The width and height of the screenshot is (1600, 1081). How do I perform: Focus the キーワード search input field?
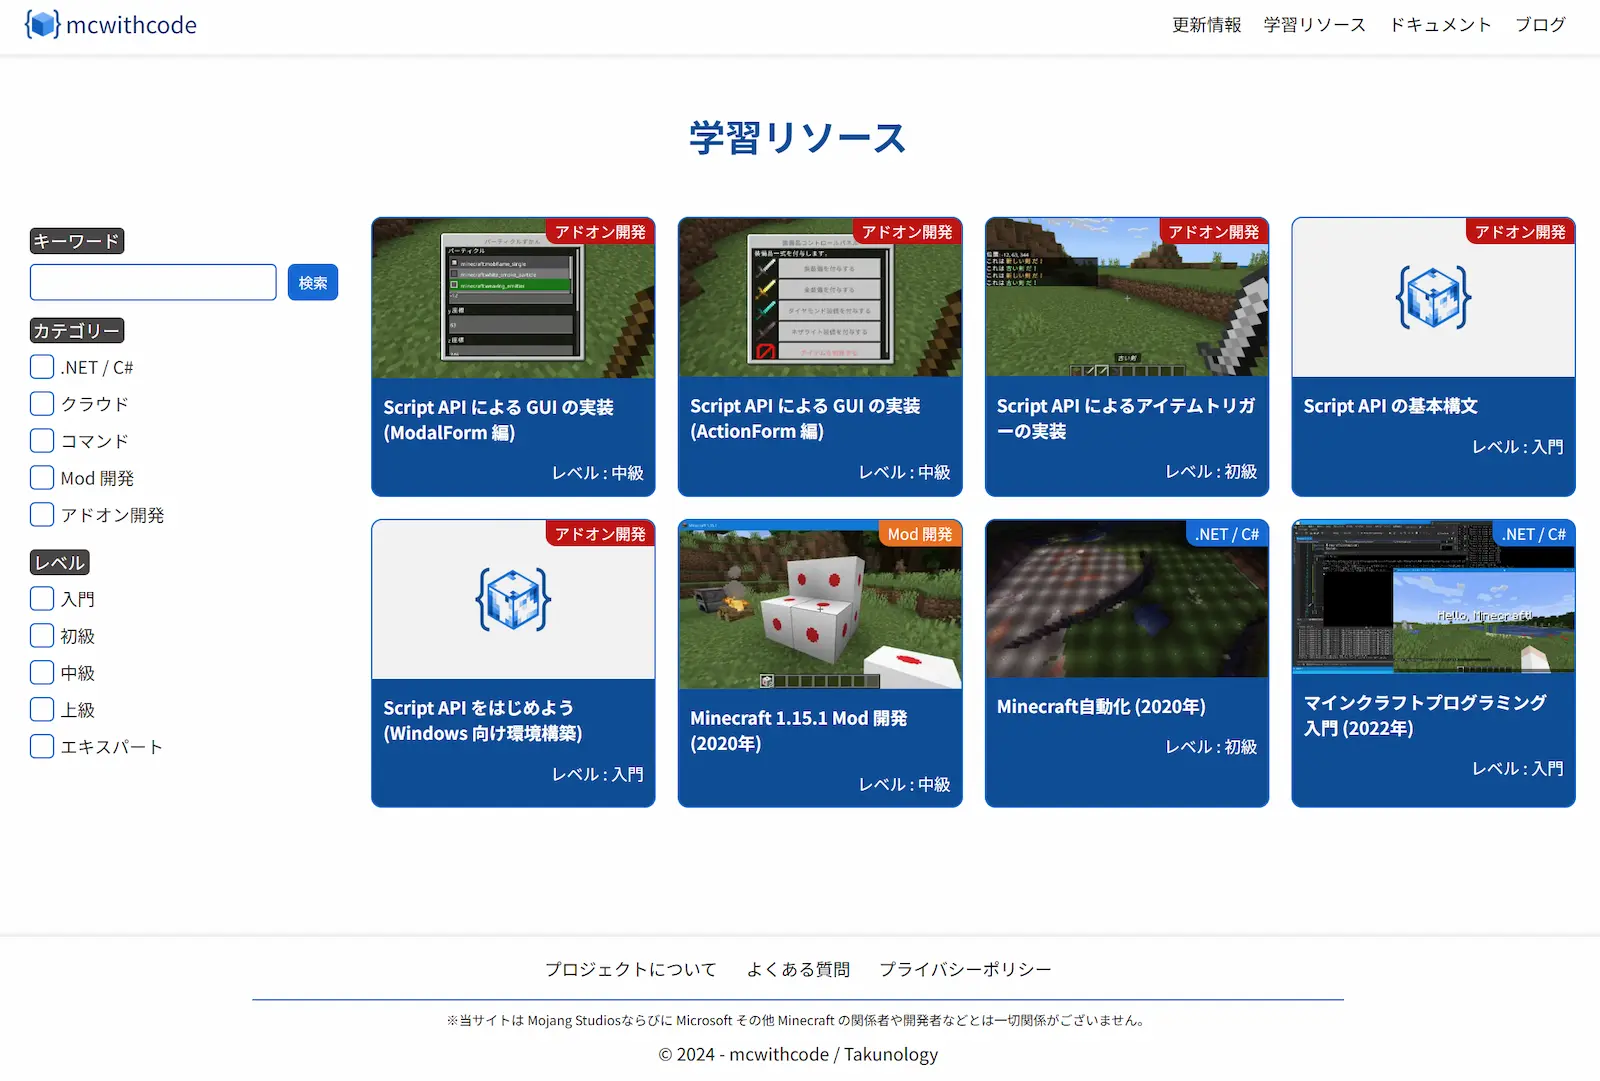click(x=153, y=282)
